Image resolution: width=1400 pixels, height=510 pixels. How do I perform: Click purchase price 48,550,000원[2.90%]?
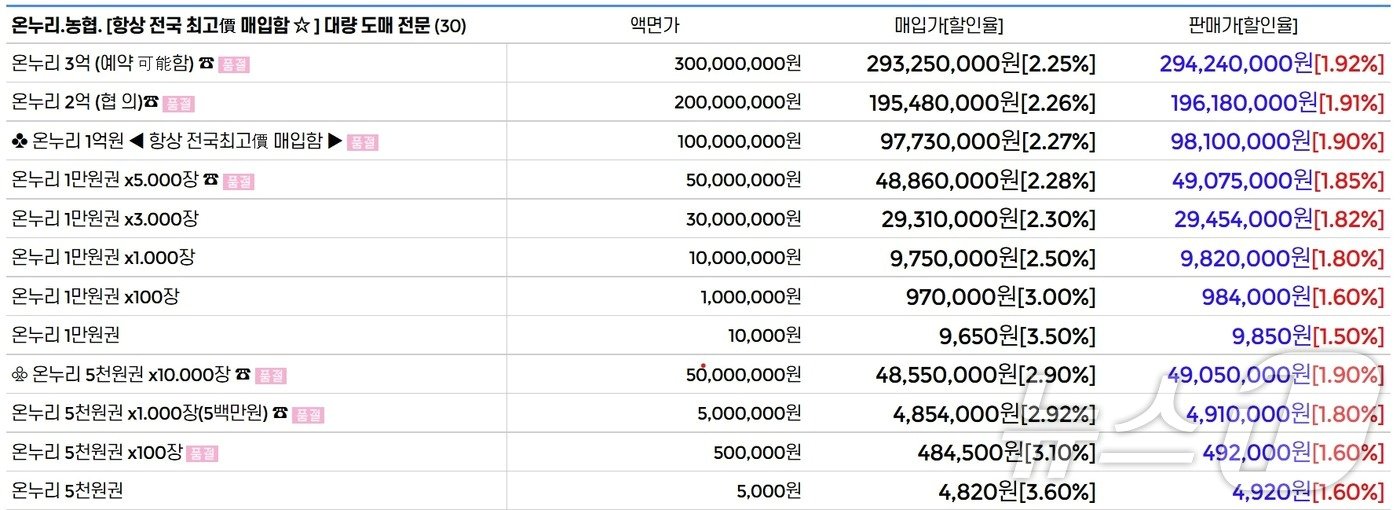(986, 376)
